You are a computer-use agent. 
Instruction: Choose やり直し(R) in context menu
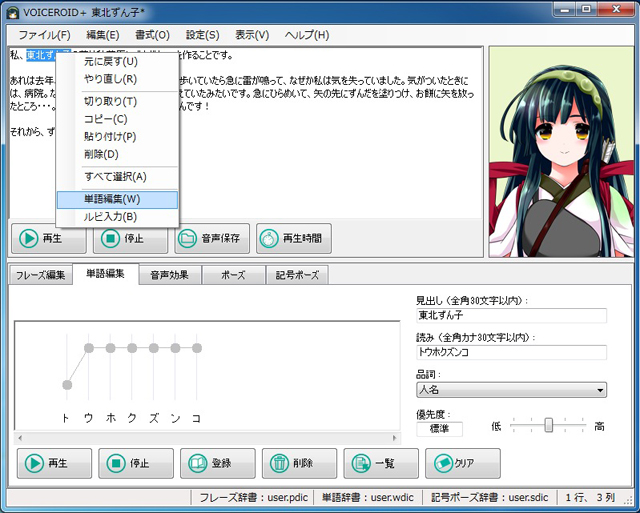(117, 79)
